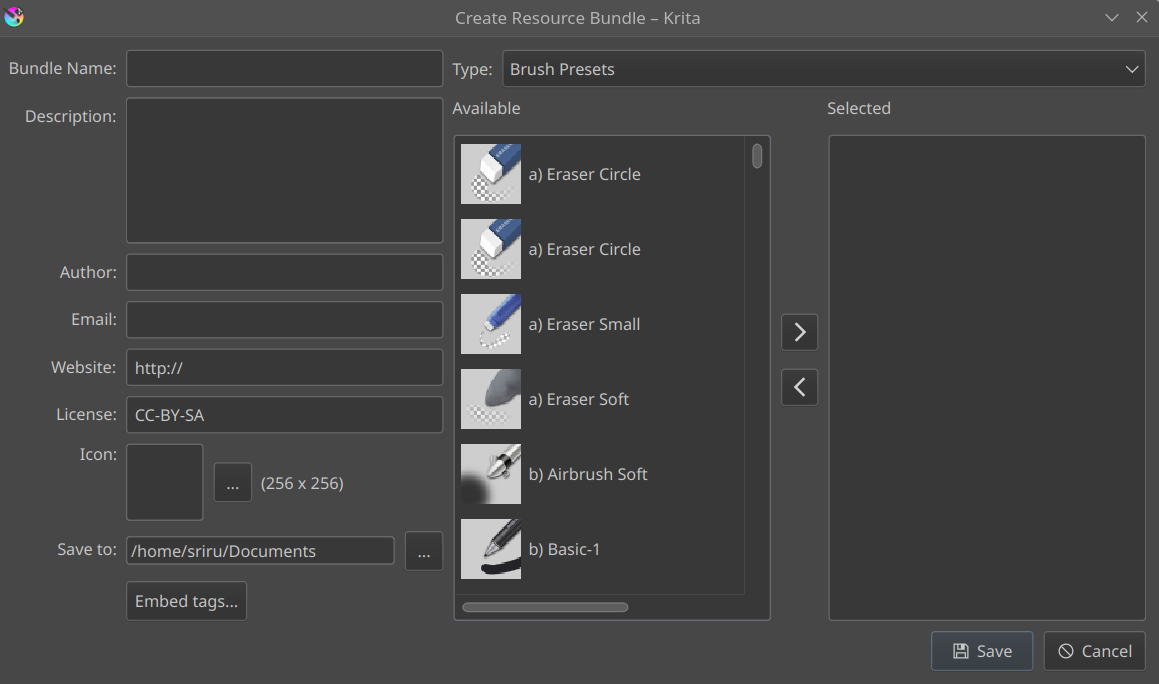Click the horizontal scrollbar under Available list
Screen dimensions: 1159x684
tap(545, 607)
